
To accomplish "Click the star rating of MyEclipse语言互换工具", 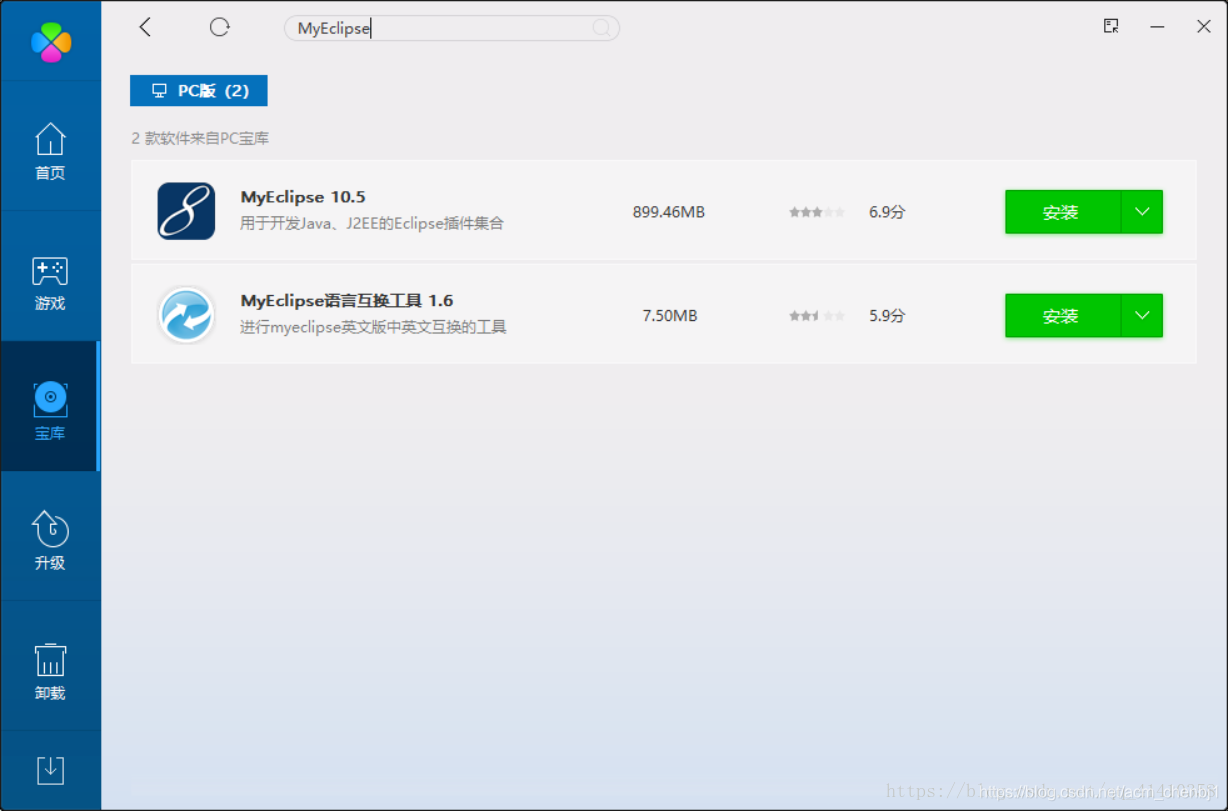I will click(x=816, y=316).
